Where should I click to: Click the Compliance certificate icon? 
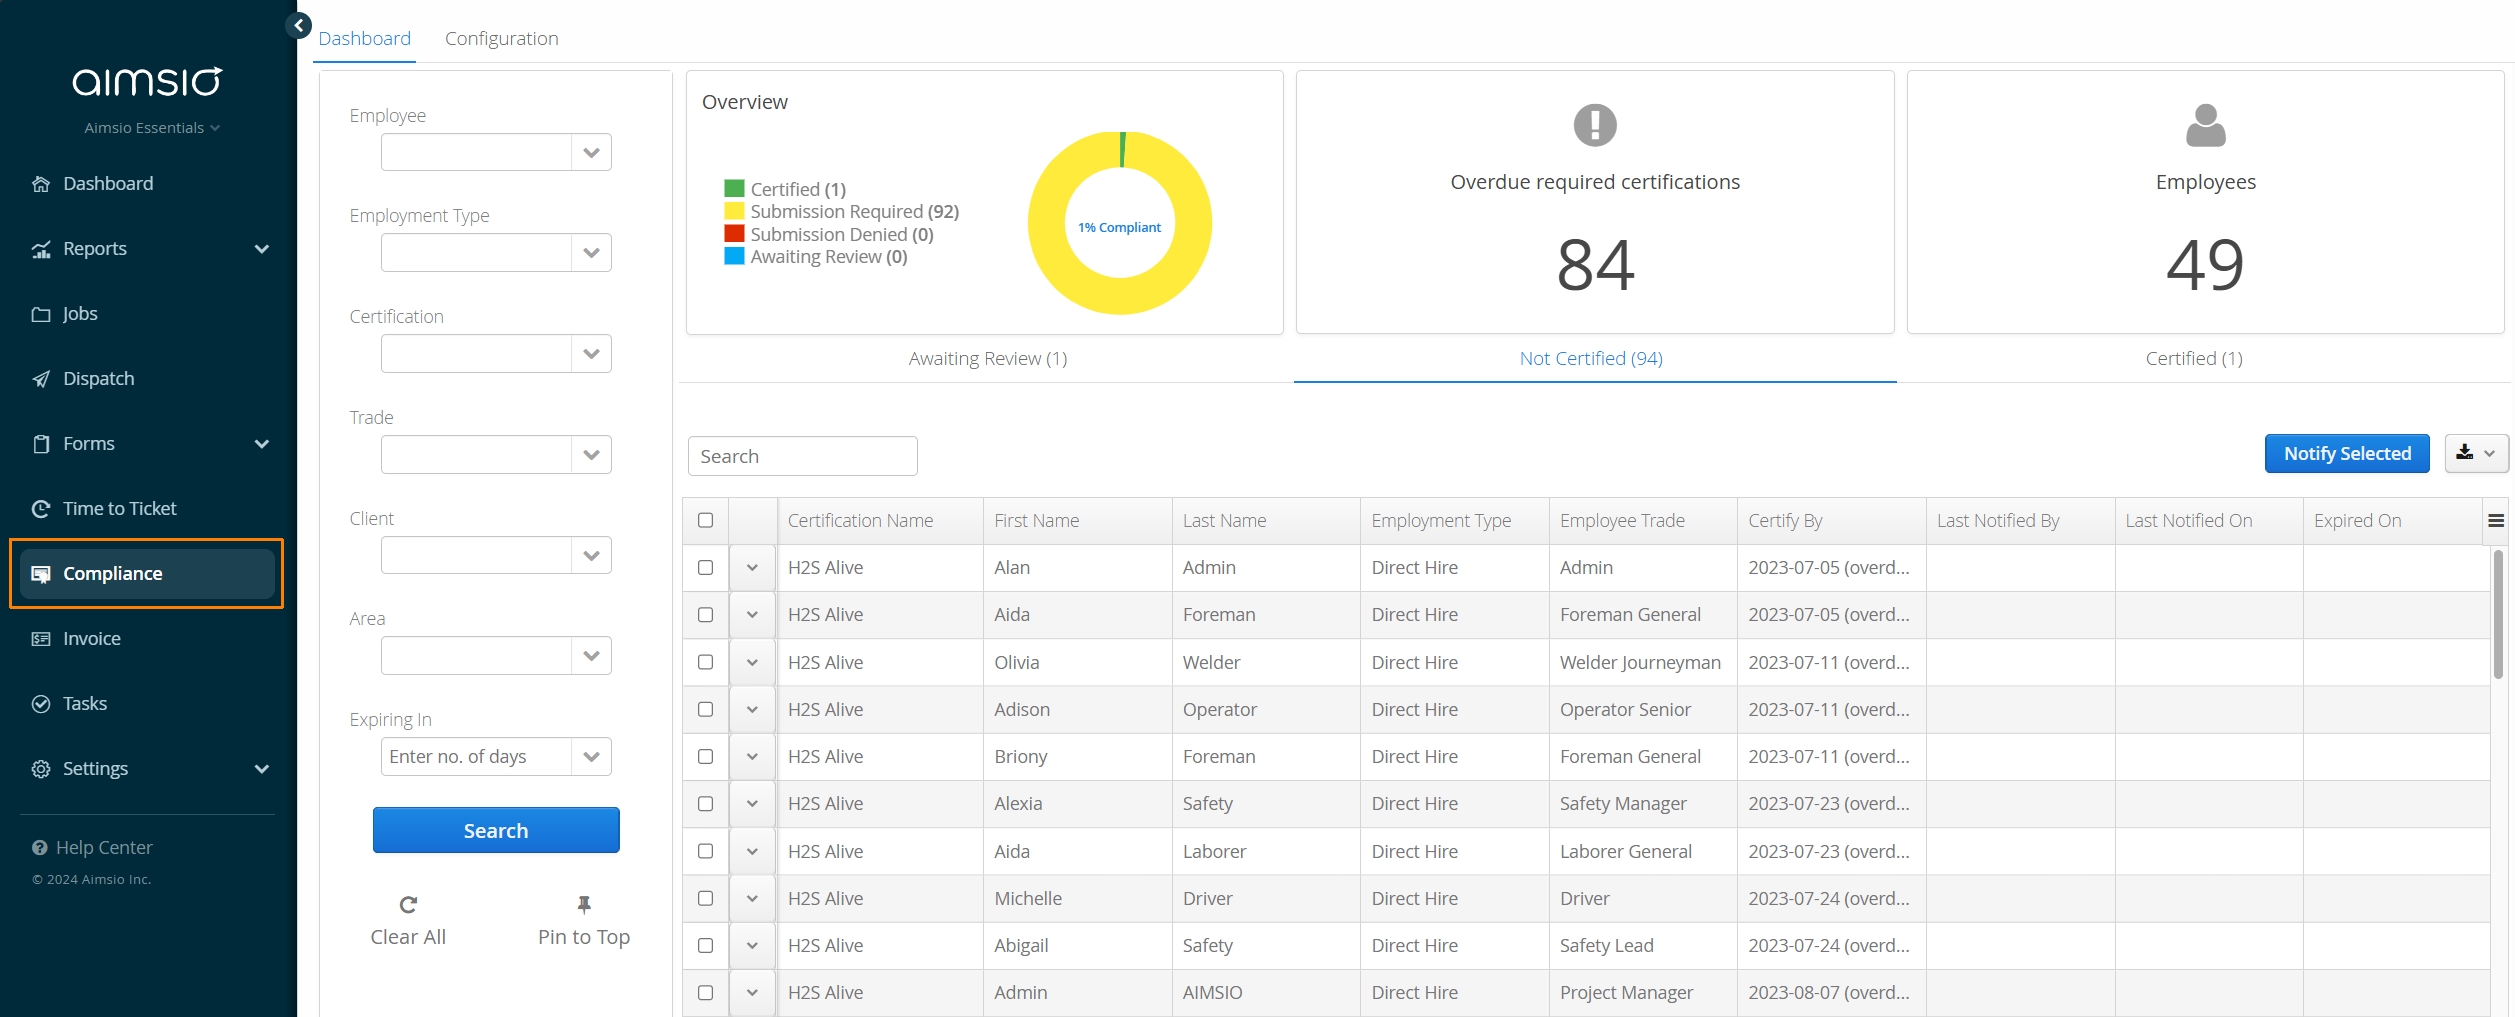[x=41, y=574]
